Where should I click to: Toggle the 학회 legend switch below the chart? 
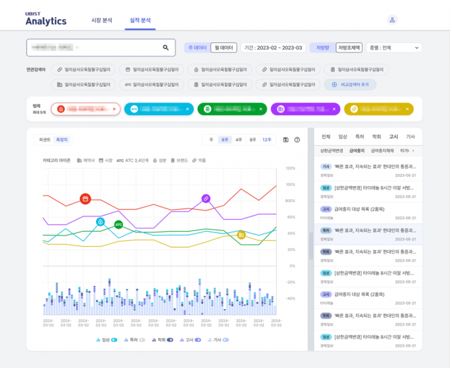[x=170, y=340]
